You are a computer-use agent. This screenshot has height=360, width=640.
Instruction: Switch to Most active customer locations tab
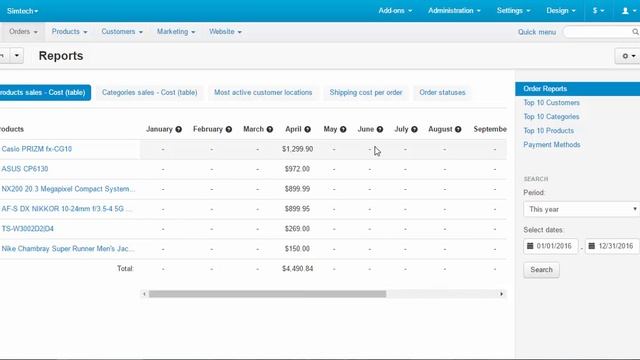(263, 93)
